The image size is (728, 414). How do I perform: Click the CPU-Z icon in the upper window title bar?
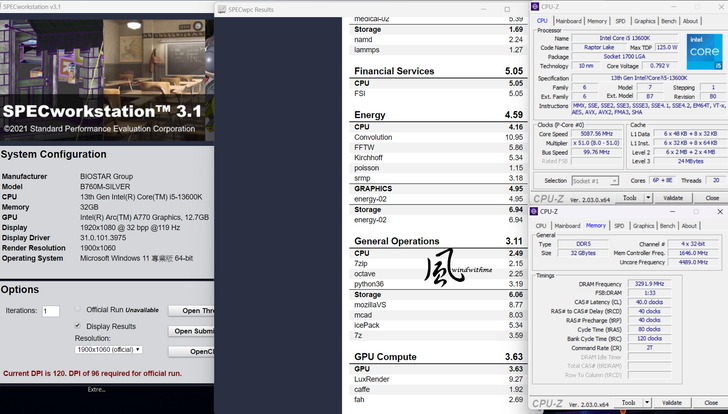537,7
